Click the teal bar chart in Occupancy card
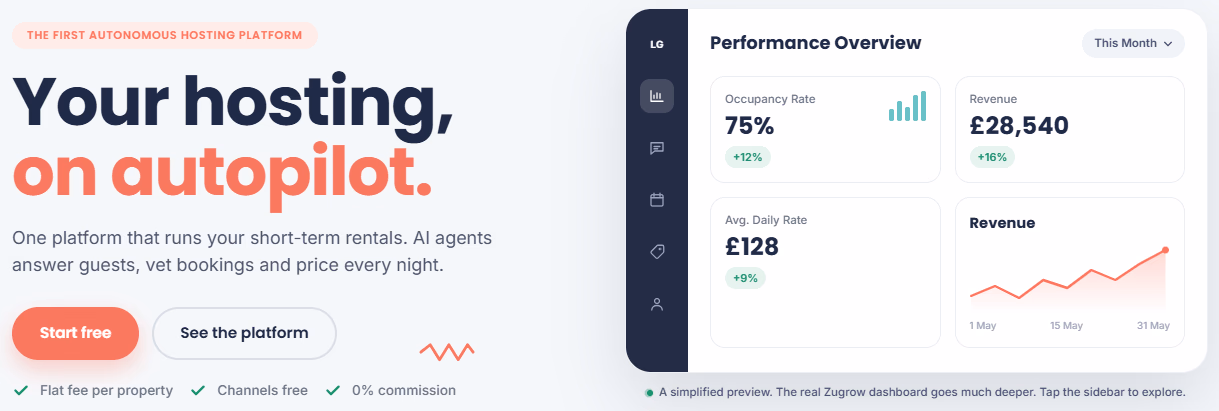This screenshot has width=1219, height=411. [907, 106]
